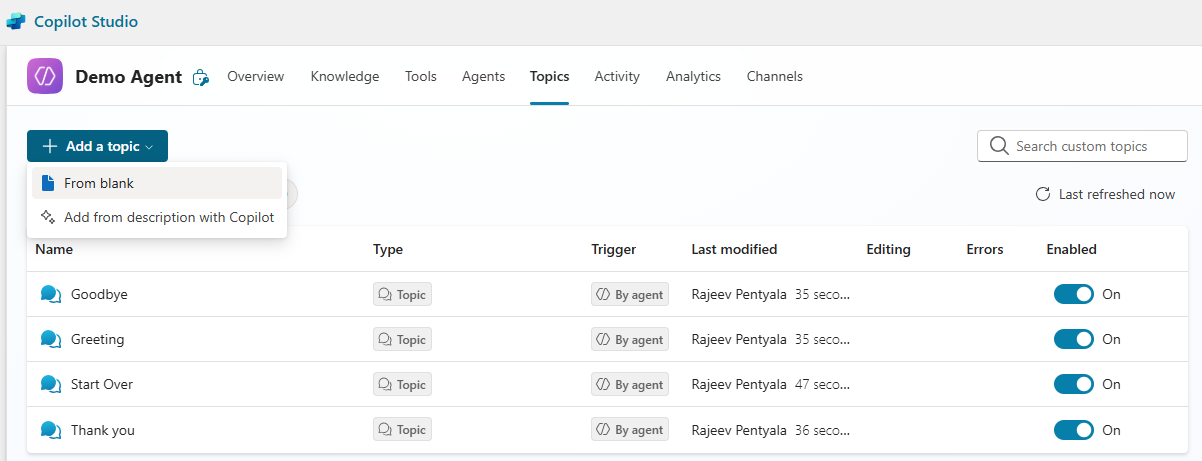Open the Analytics tab
Image resolution: width=1202 pixels, height=461 pixels.
click(693, 76)
